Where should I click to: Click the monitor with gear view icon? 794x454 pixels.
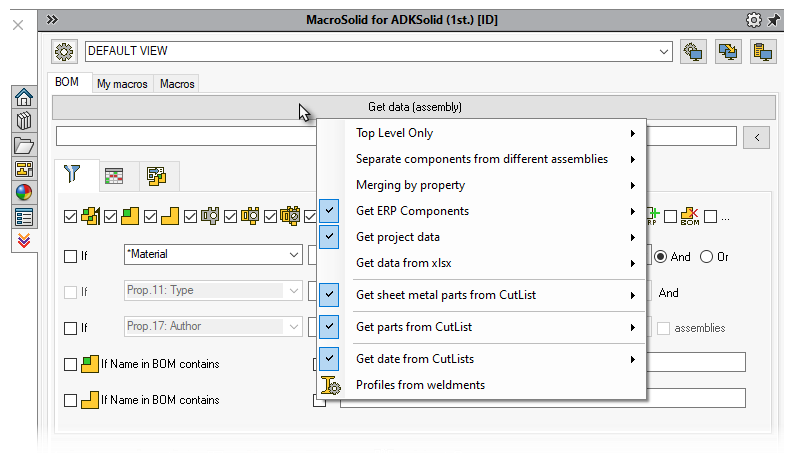693,52
